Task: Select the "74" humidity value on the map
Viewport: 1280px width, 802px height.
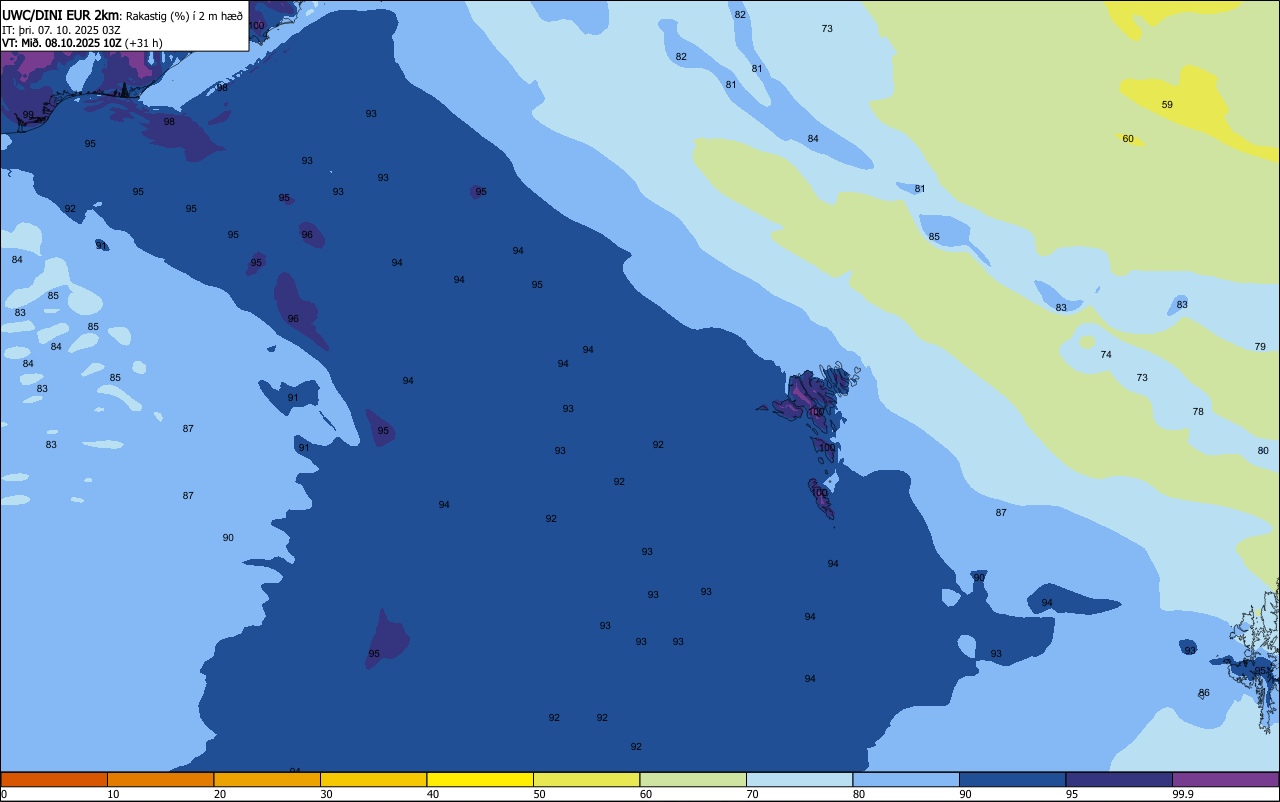Action: (x=1106, y=355)
